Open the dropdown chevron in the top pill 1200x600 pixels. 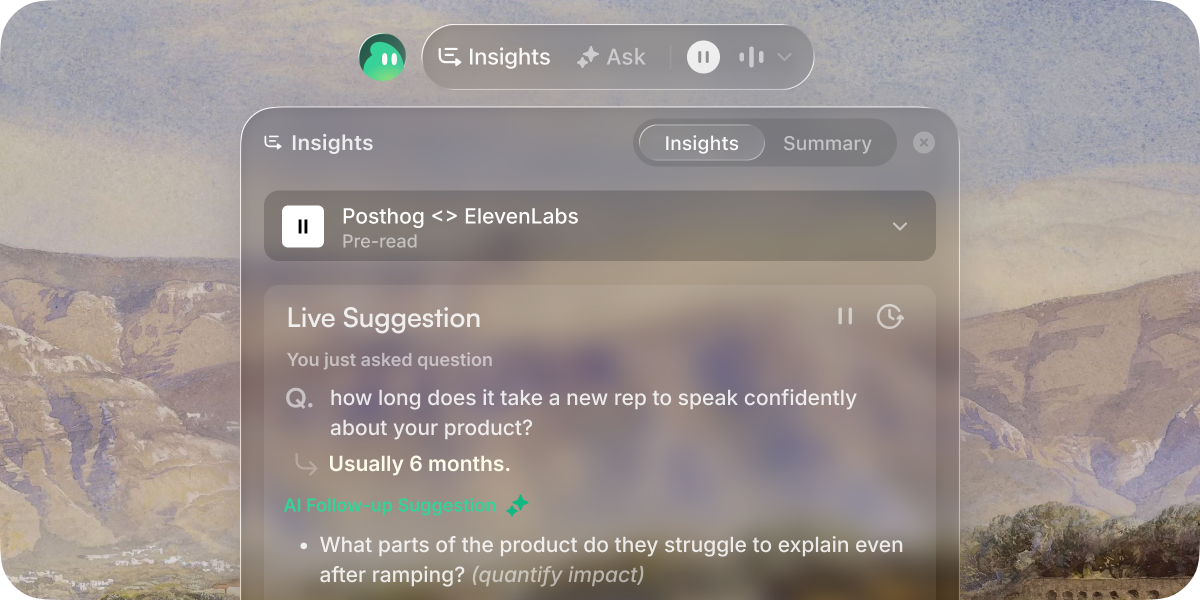click(x=785, y=57)
